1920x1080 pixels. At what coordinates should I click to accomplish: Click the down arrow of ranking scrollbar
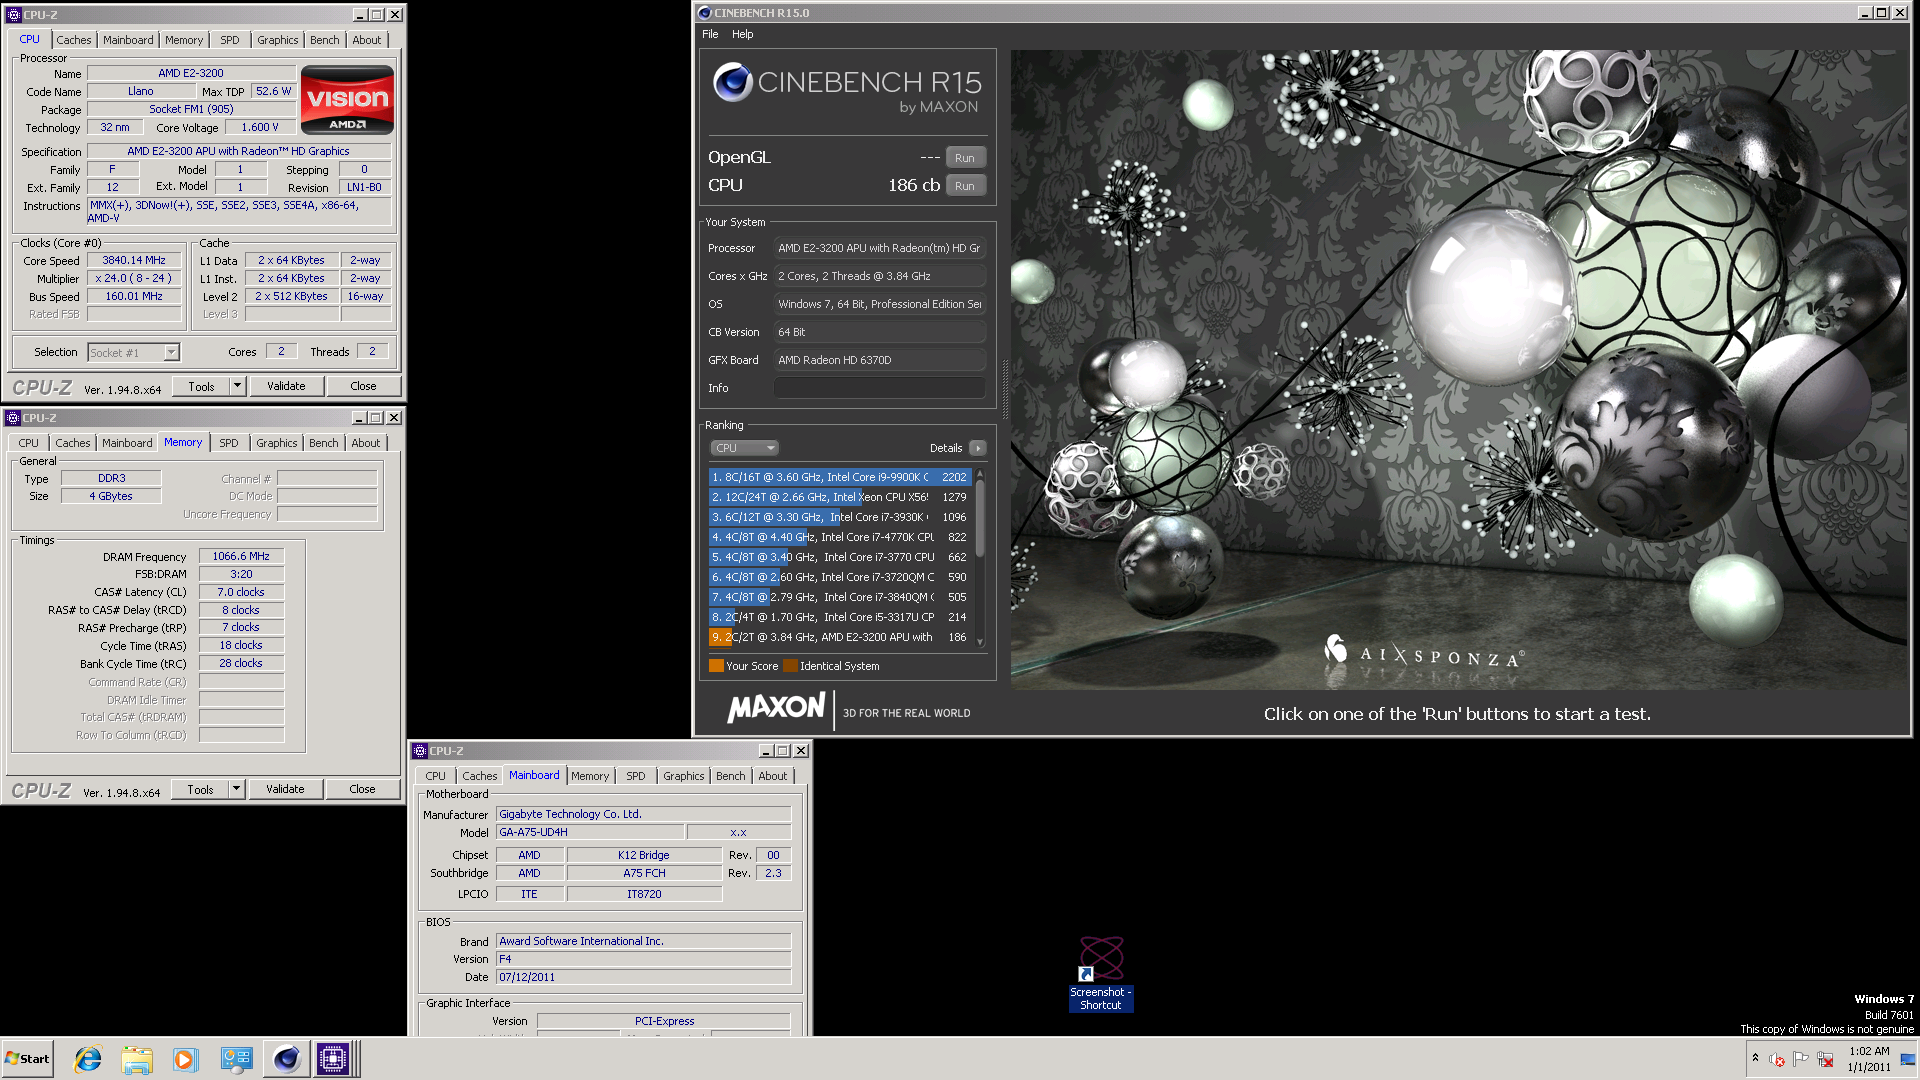click(980, 642)
